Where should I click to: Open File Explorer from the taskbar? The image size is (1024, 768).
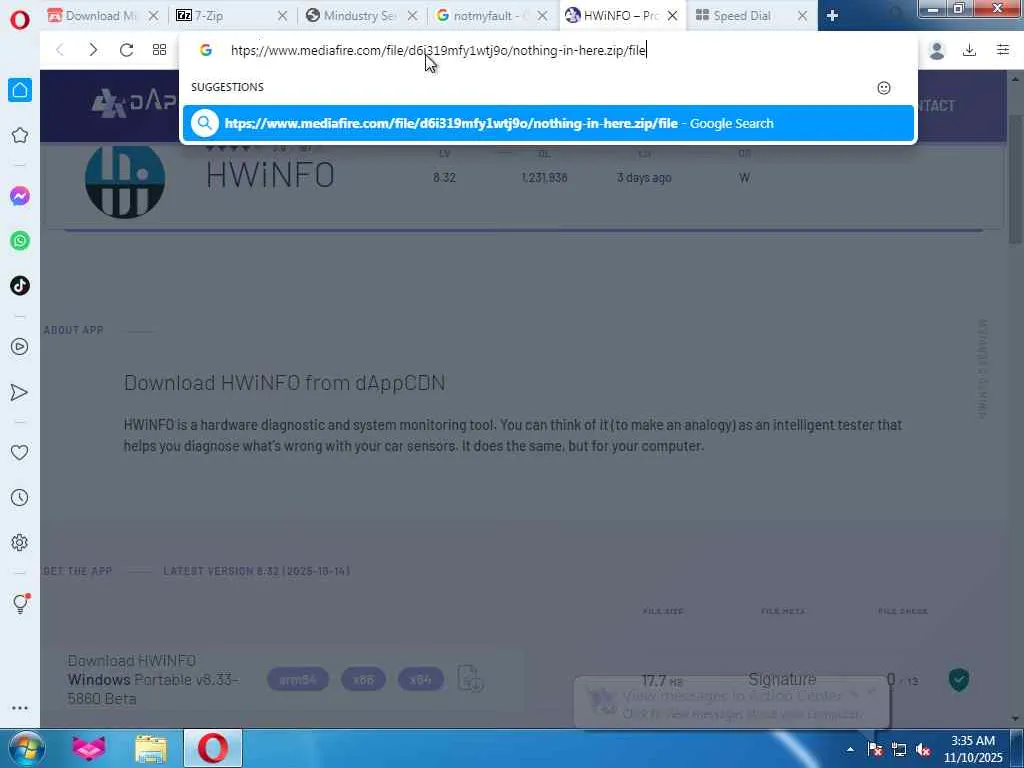[151, 748]
